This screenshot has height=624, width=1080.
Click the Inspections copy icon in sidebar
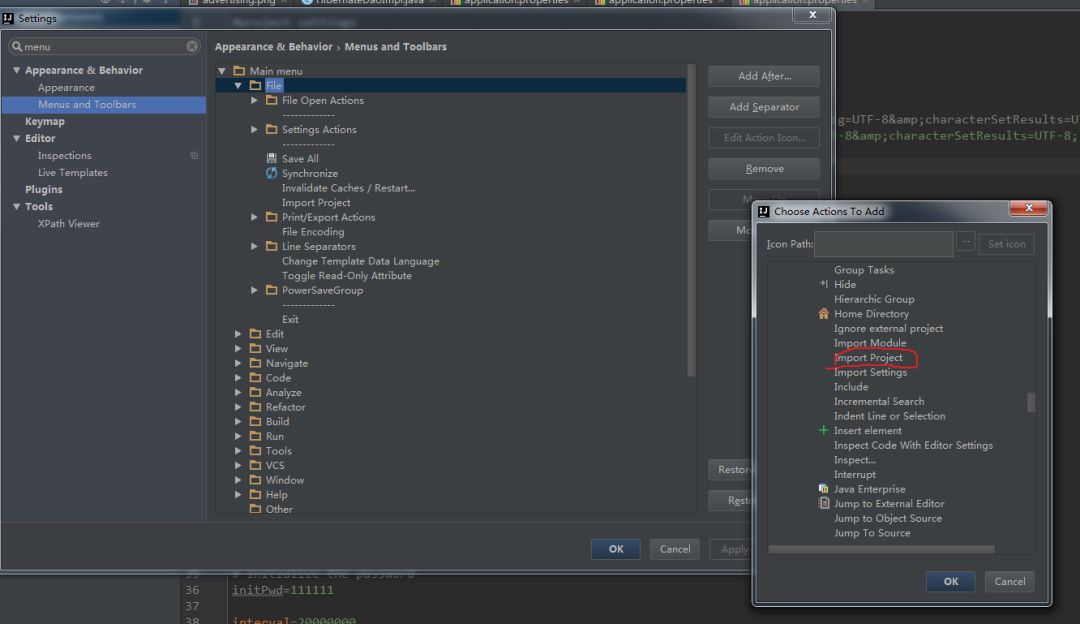(x=194, y=156)
